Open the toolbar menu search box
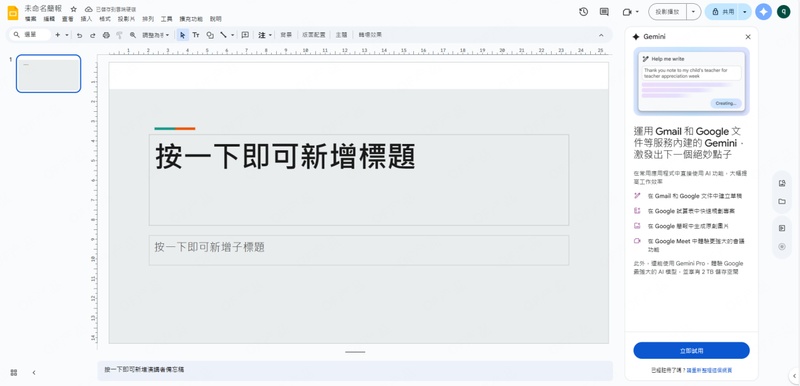Viewport: 800px width, 386px height. [x=31, y=35]
